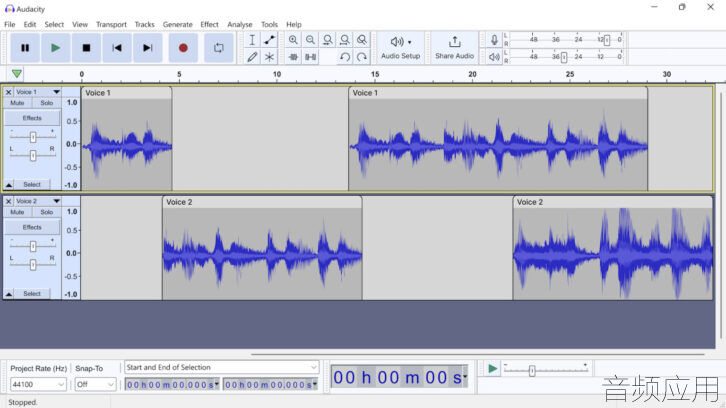Open the Help menu

pyautogui.click(x=294, y=25)
